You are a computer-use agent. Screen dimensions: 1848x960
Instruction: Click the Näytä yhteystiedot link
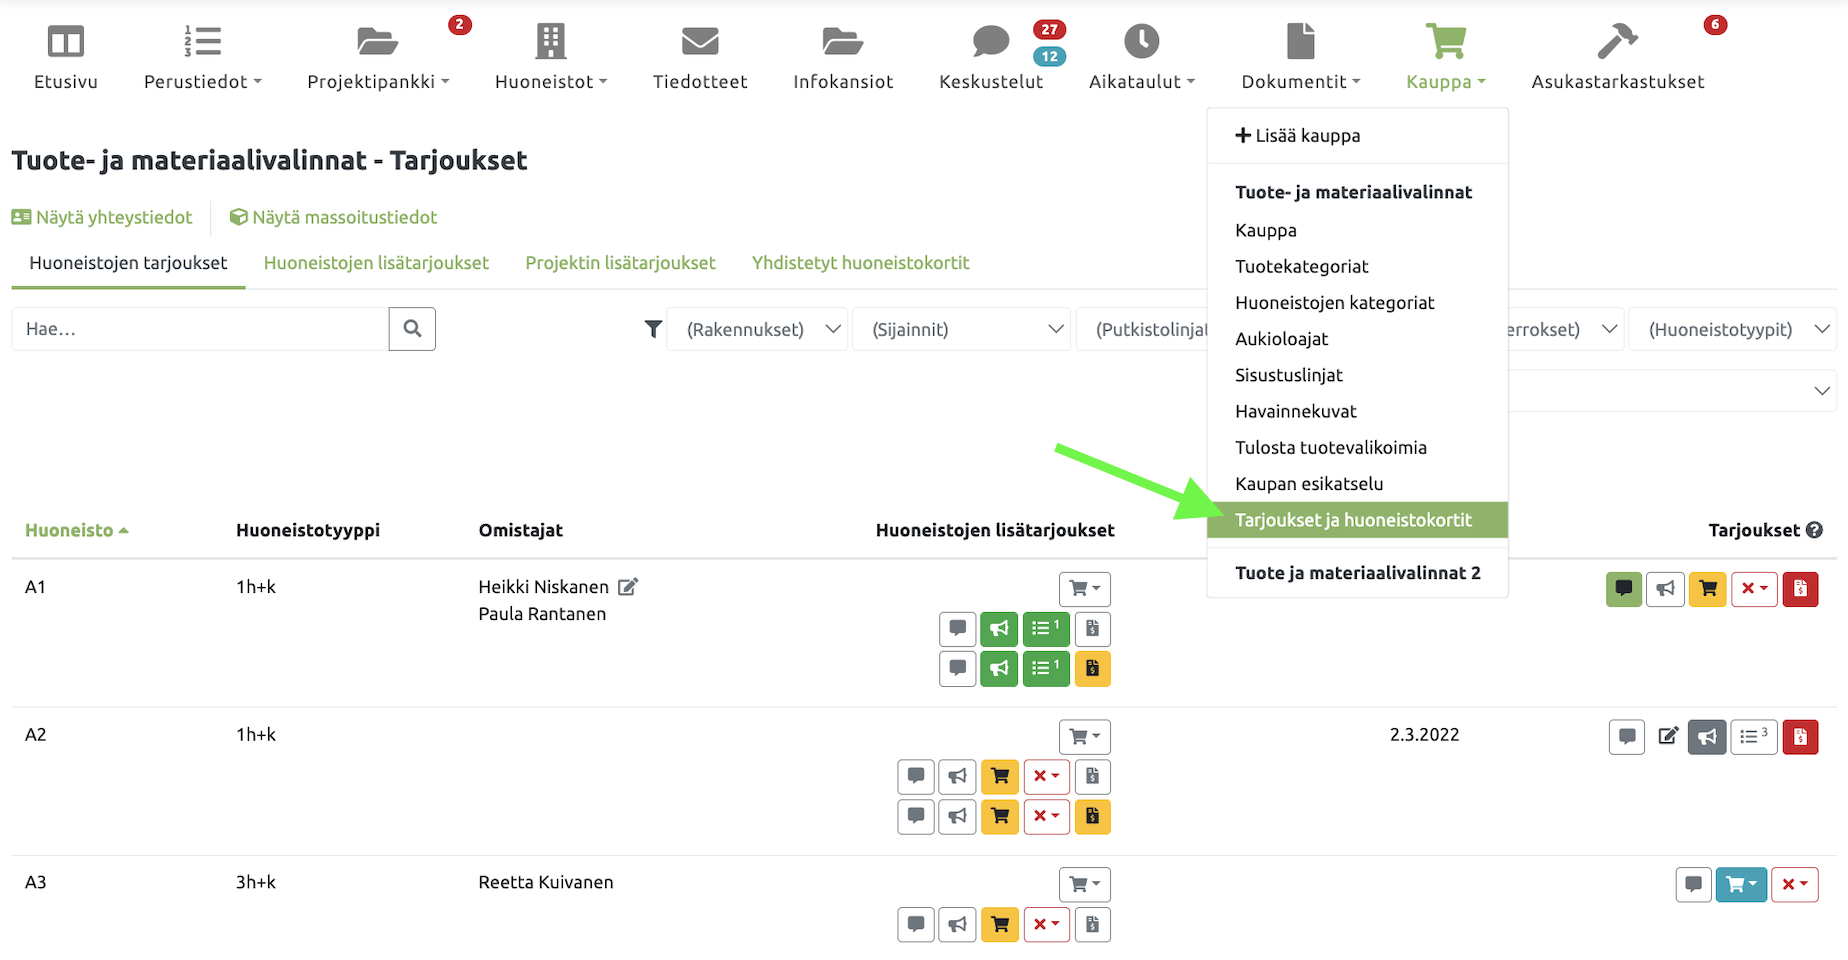click(x=103, y=217)
